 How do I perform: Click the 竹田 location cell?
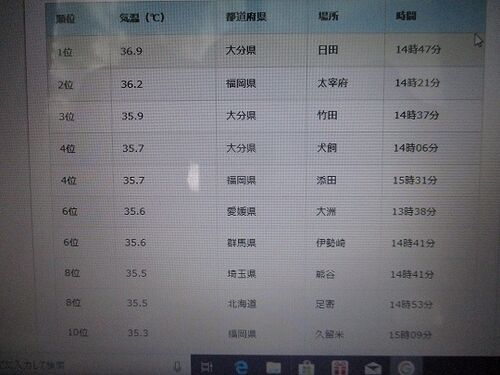click(327, 115)
